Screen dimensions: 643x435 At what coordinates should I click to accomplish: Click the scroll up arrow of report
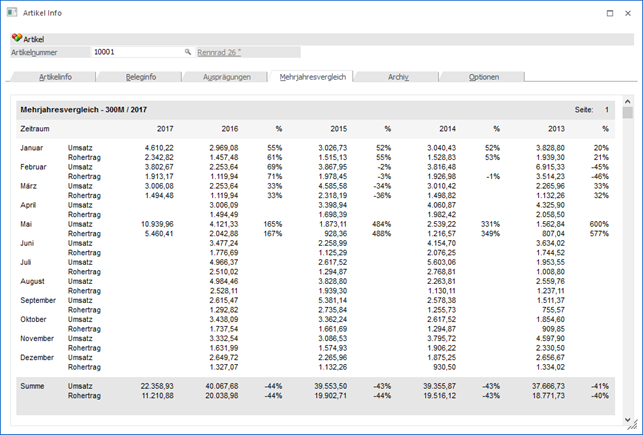(628, 101)
